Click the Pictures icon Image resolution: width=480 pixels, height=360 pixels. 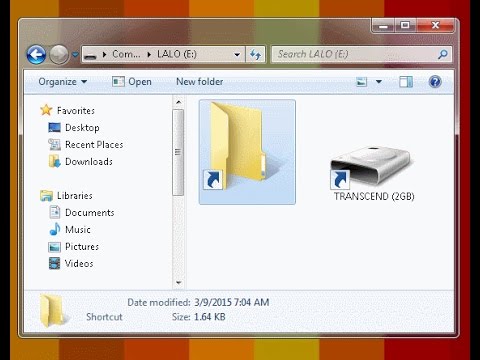click(54, 247)
